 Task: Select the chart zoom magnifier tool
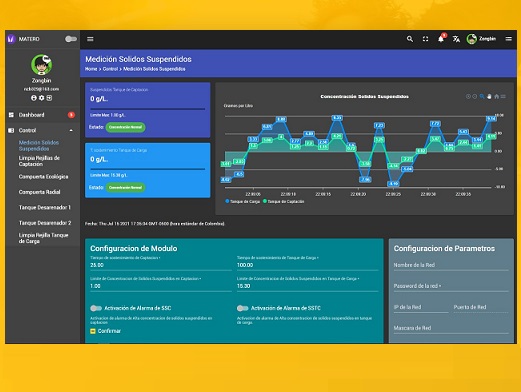tap(482, 97)
